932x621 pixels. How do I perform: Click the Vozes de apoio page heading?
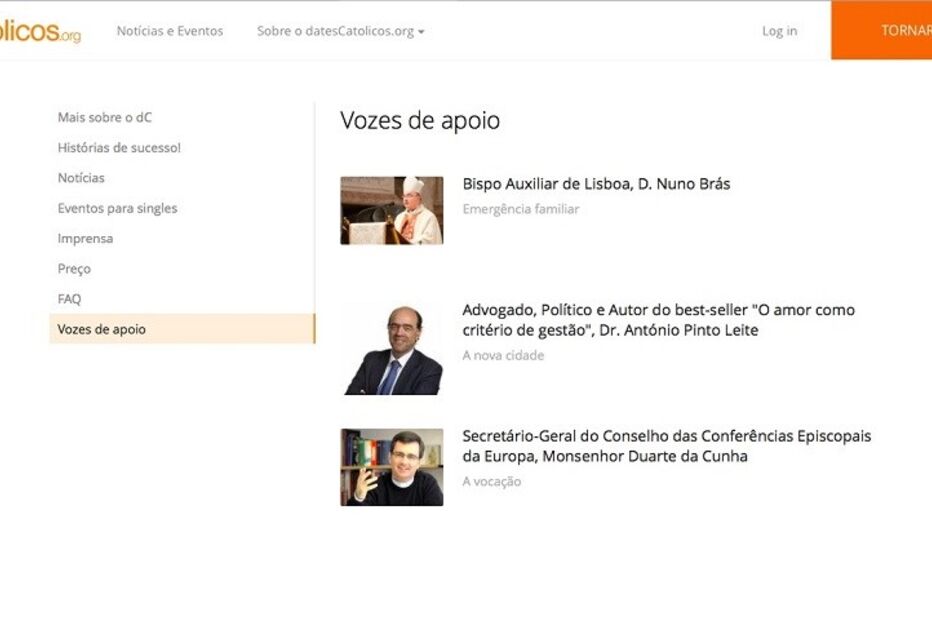(419, 120)
